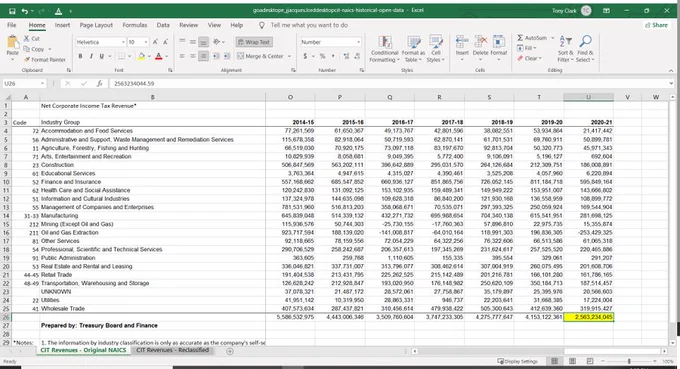This screenshot has height=369, width=680.
Task: Toggle italic formatting
Action: tap(91, 56)
